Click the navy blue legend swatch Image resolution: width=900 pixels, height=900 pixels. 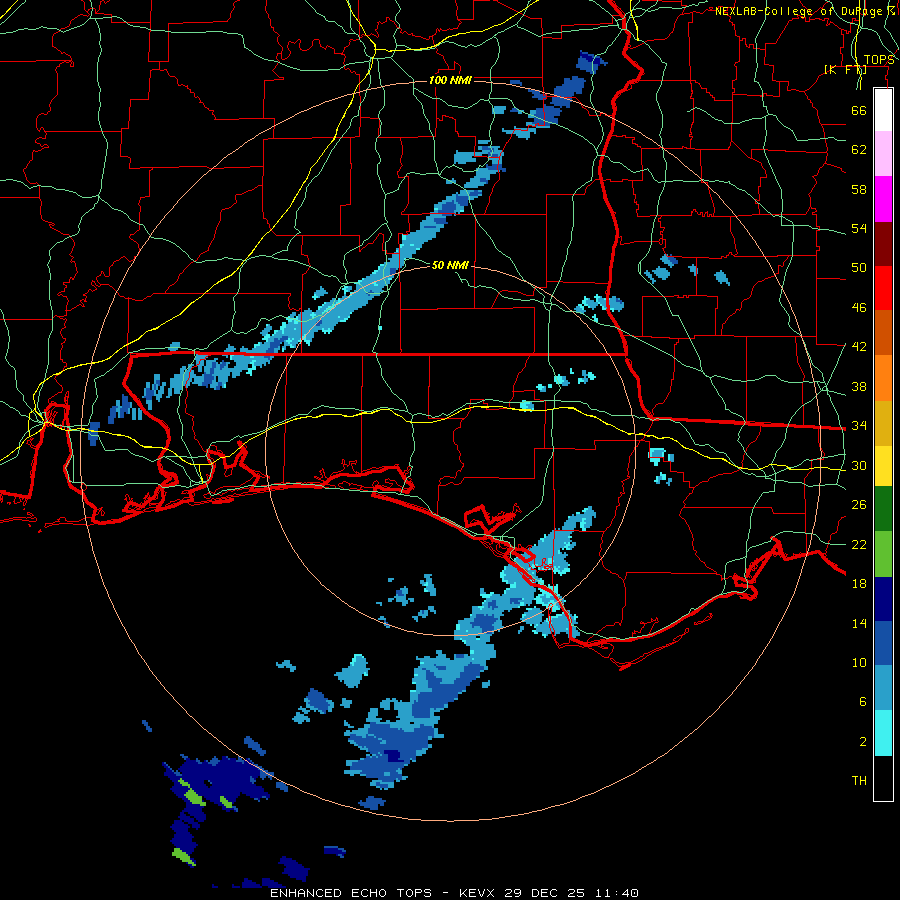(x=883, y=599)
